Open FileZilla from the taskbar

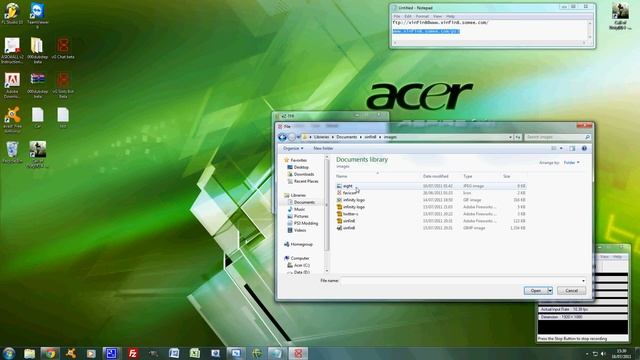click(133, 353)
